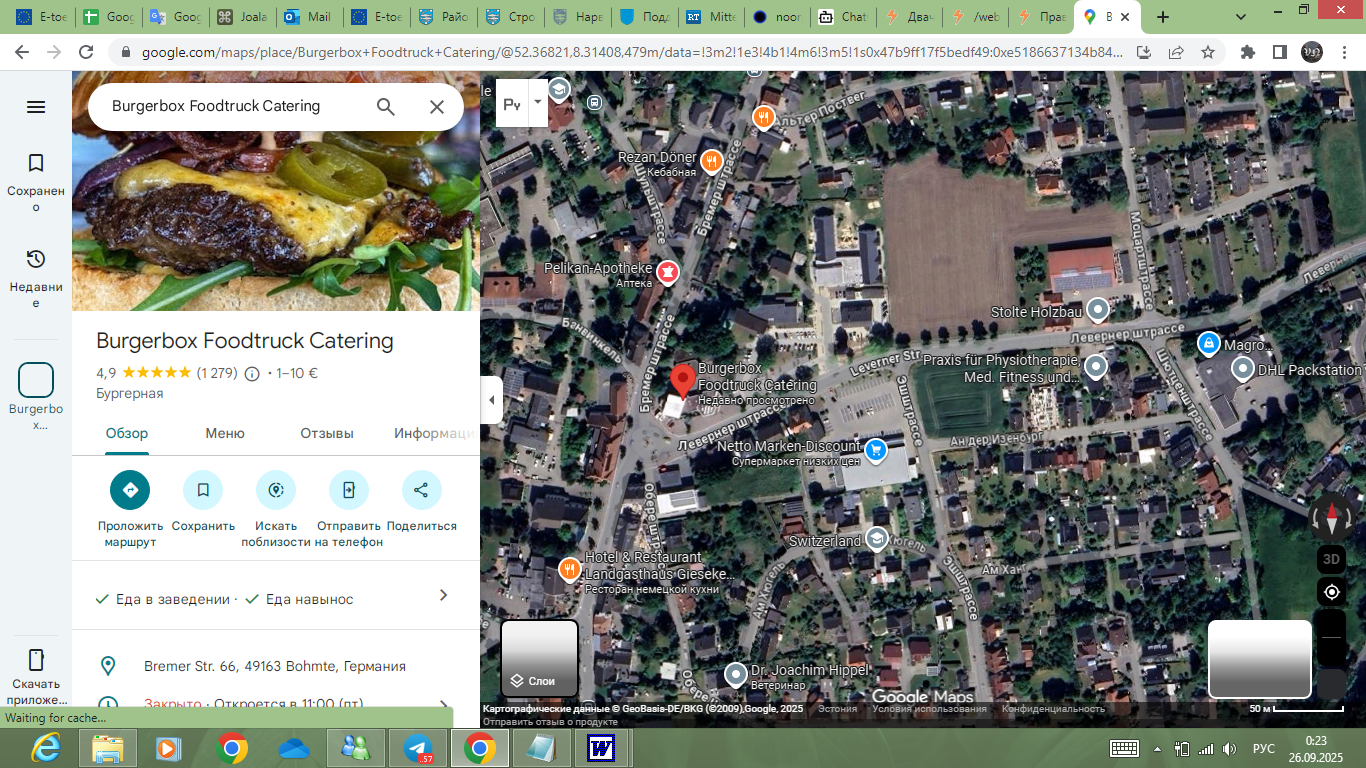Click the Switzerland school marker

[877, 540]
